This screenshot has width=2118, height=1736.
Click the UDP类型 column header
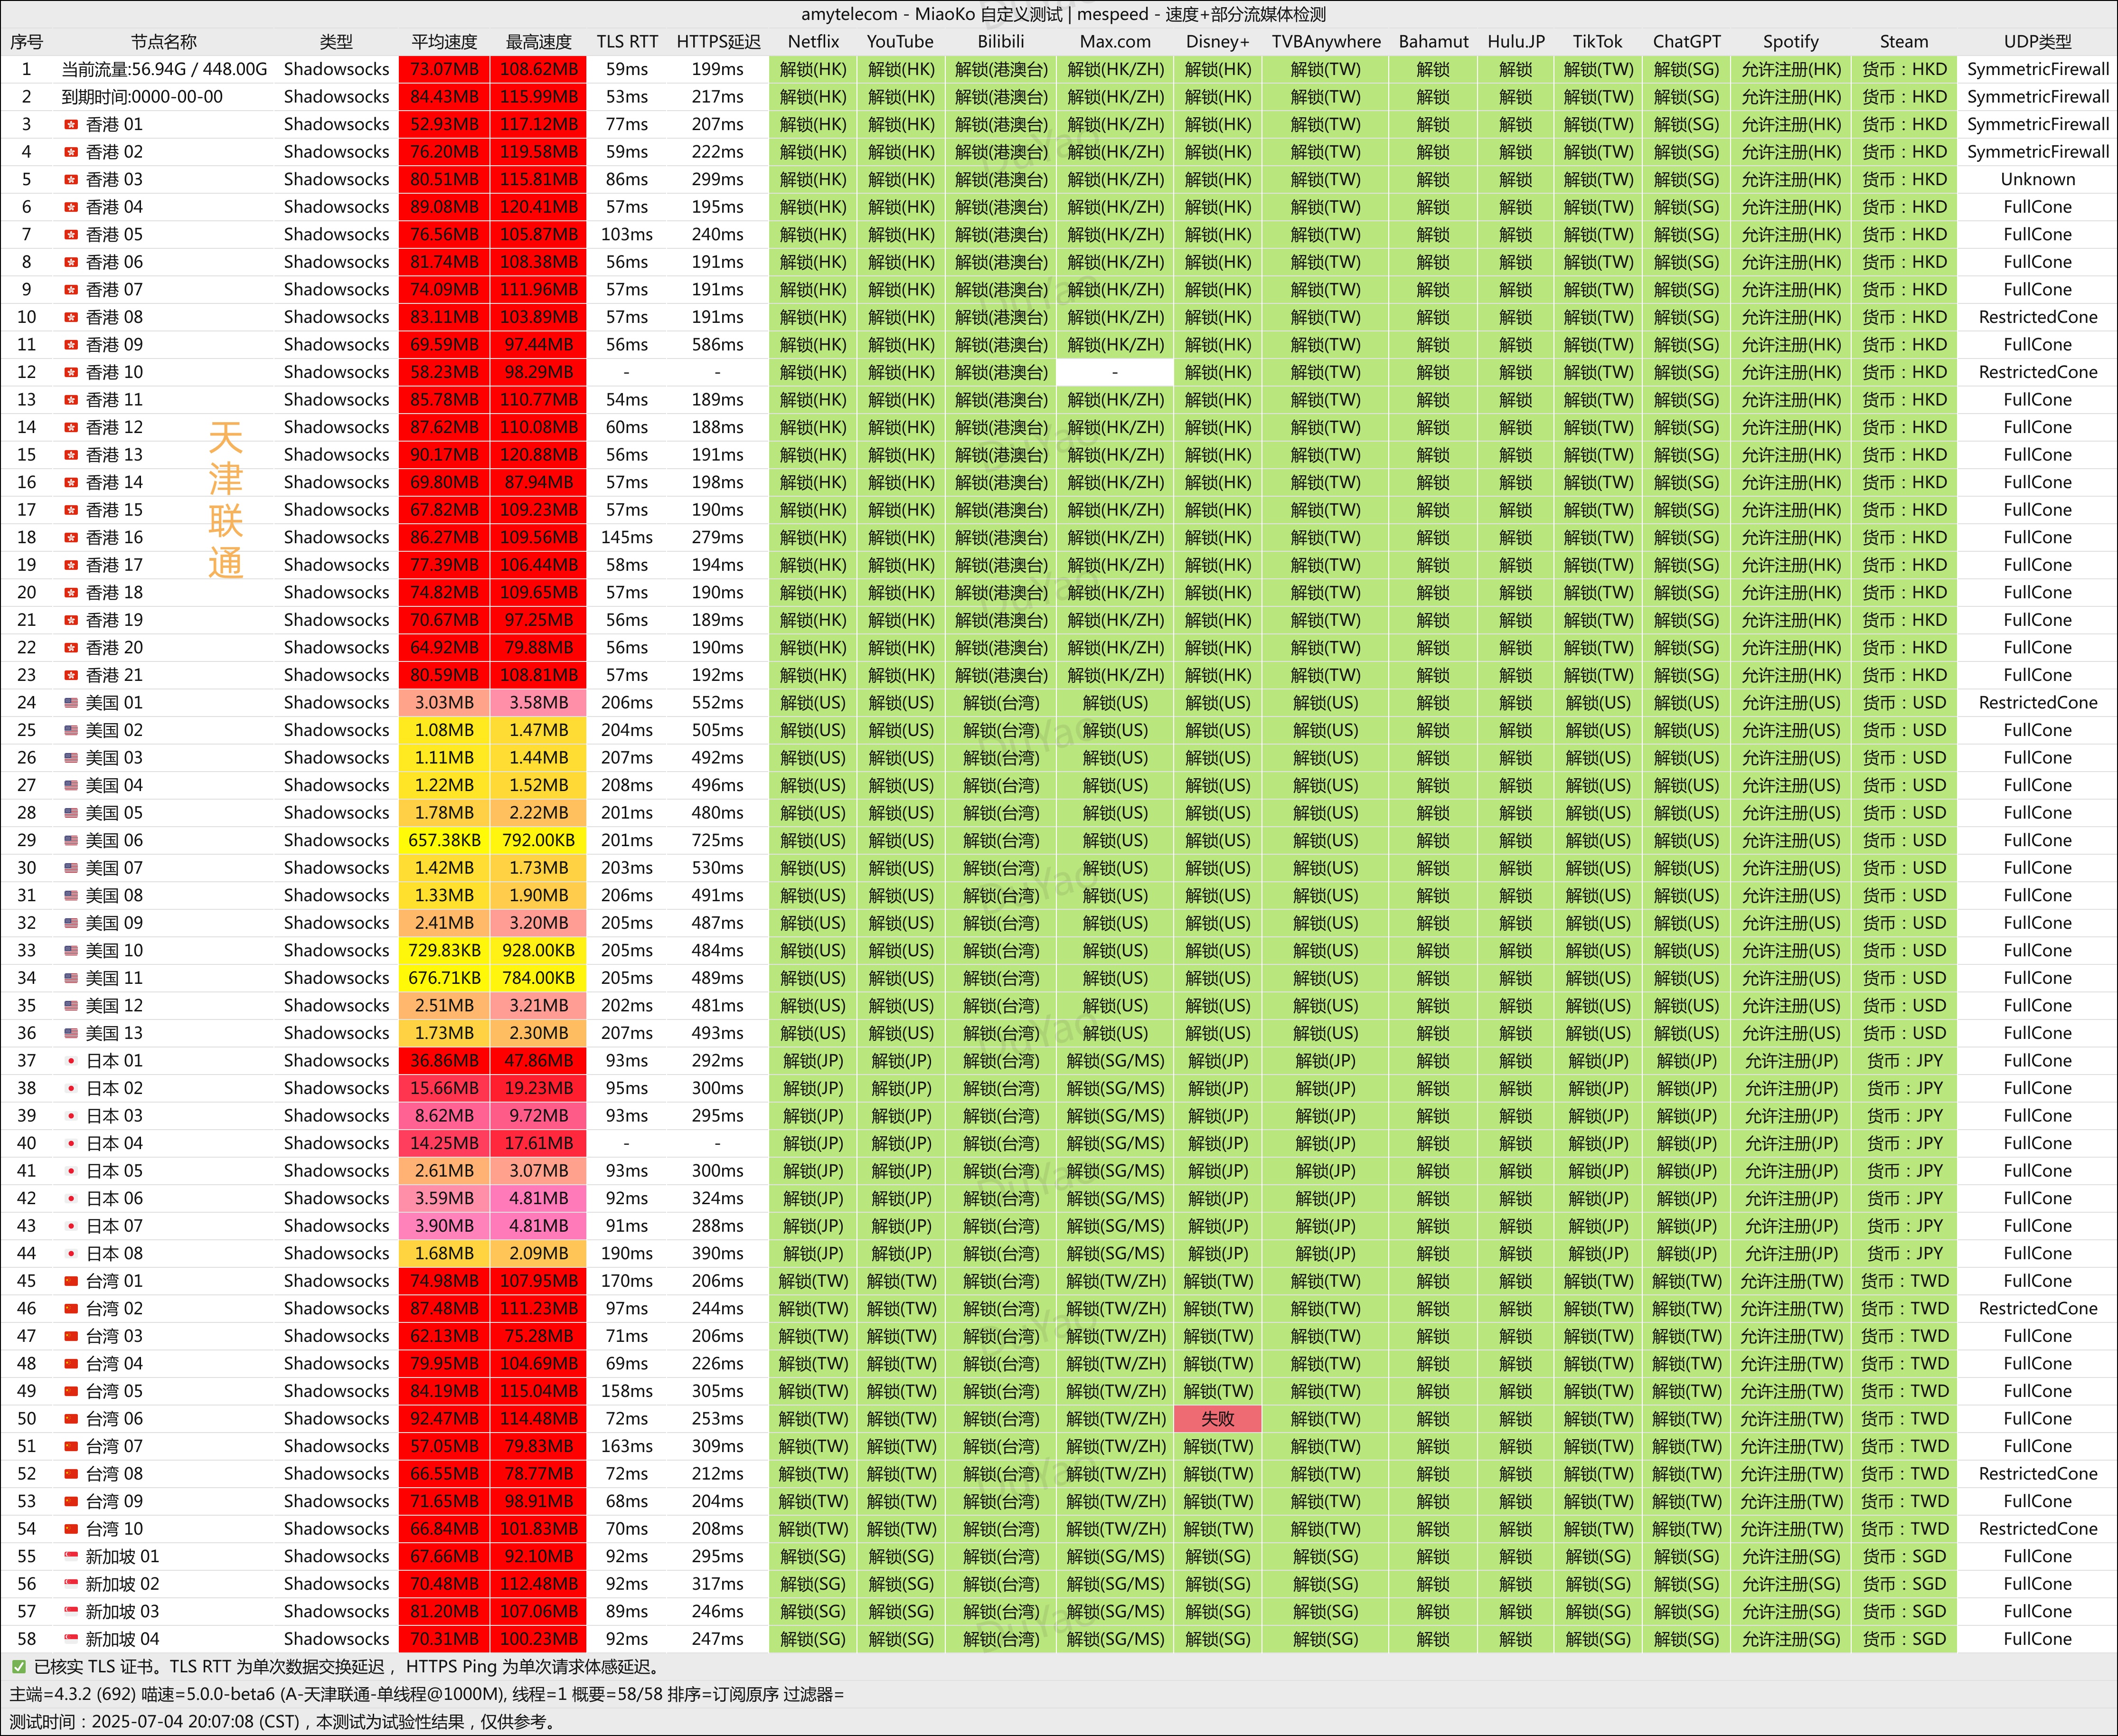coord(2038,42)
